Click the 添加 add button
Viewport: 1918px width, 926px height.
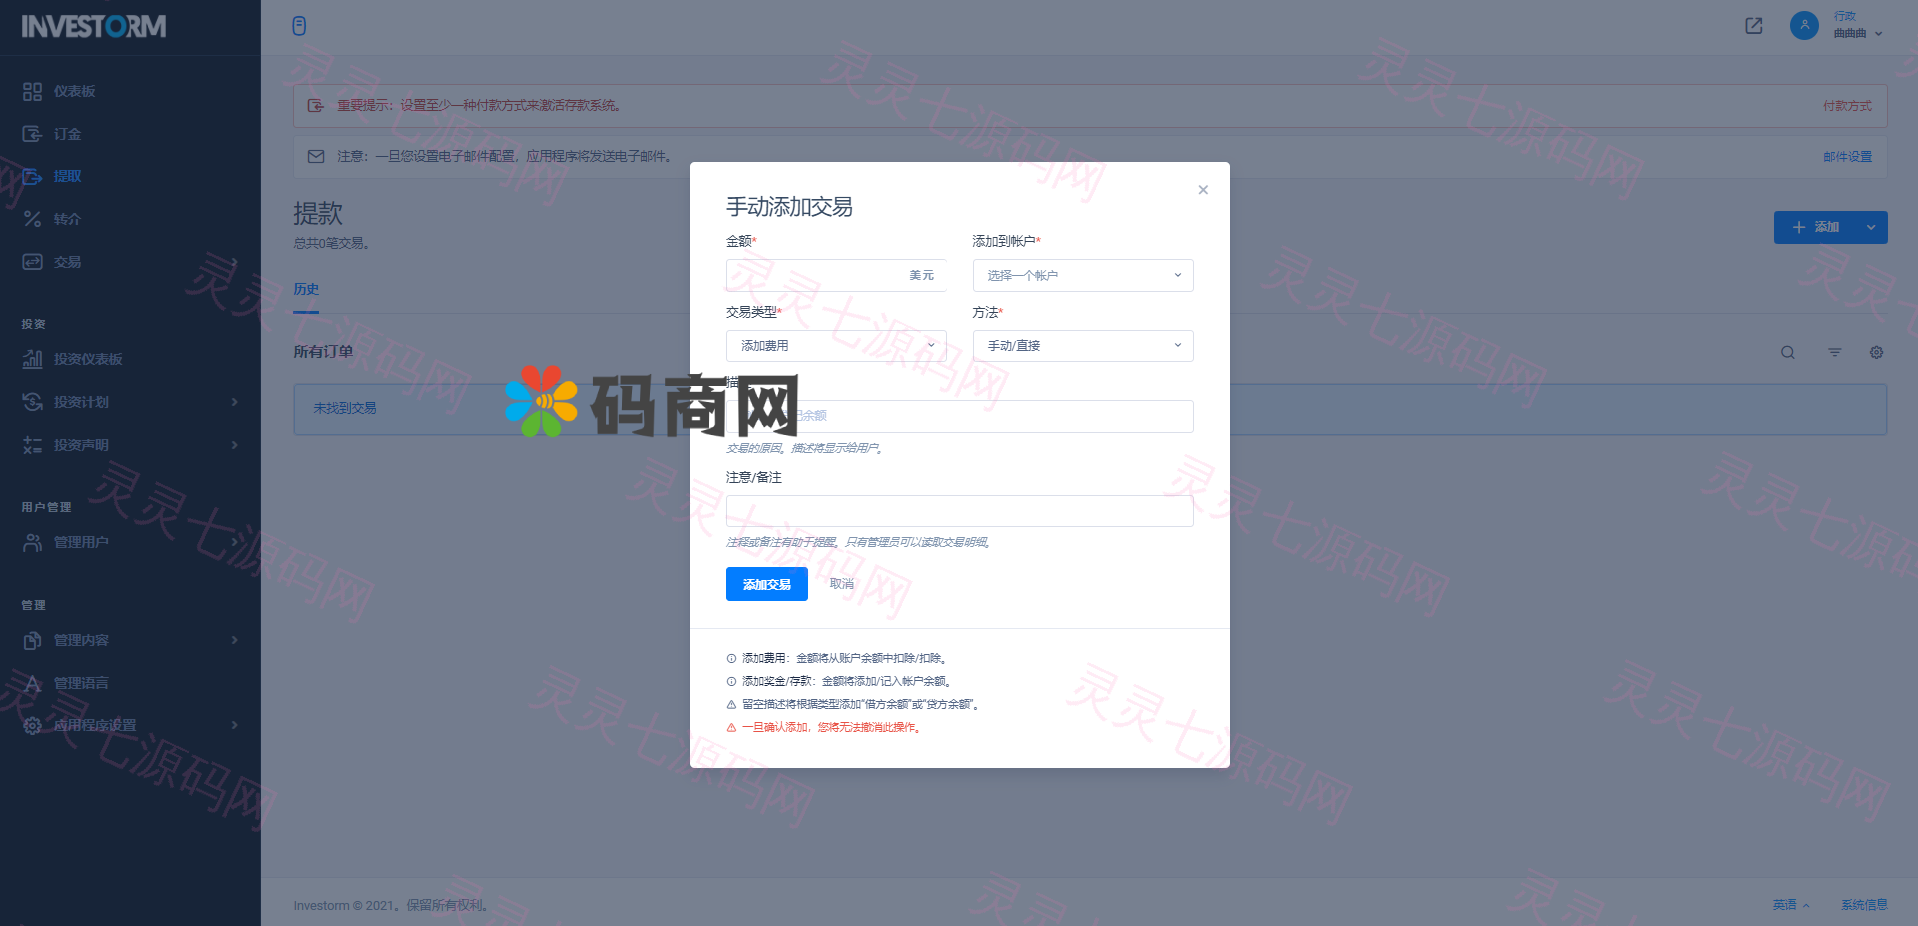pyautogui.click(x=1814, y=227)
